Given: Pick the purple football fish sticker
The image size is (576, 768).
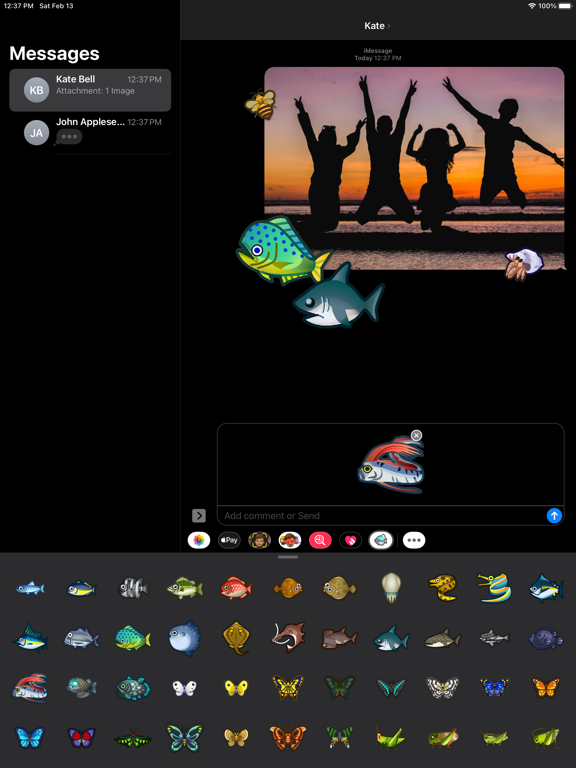Looking at the screenshot, I should [x=546, y=638].
